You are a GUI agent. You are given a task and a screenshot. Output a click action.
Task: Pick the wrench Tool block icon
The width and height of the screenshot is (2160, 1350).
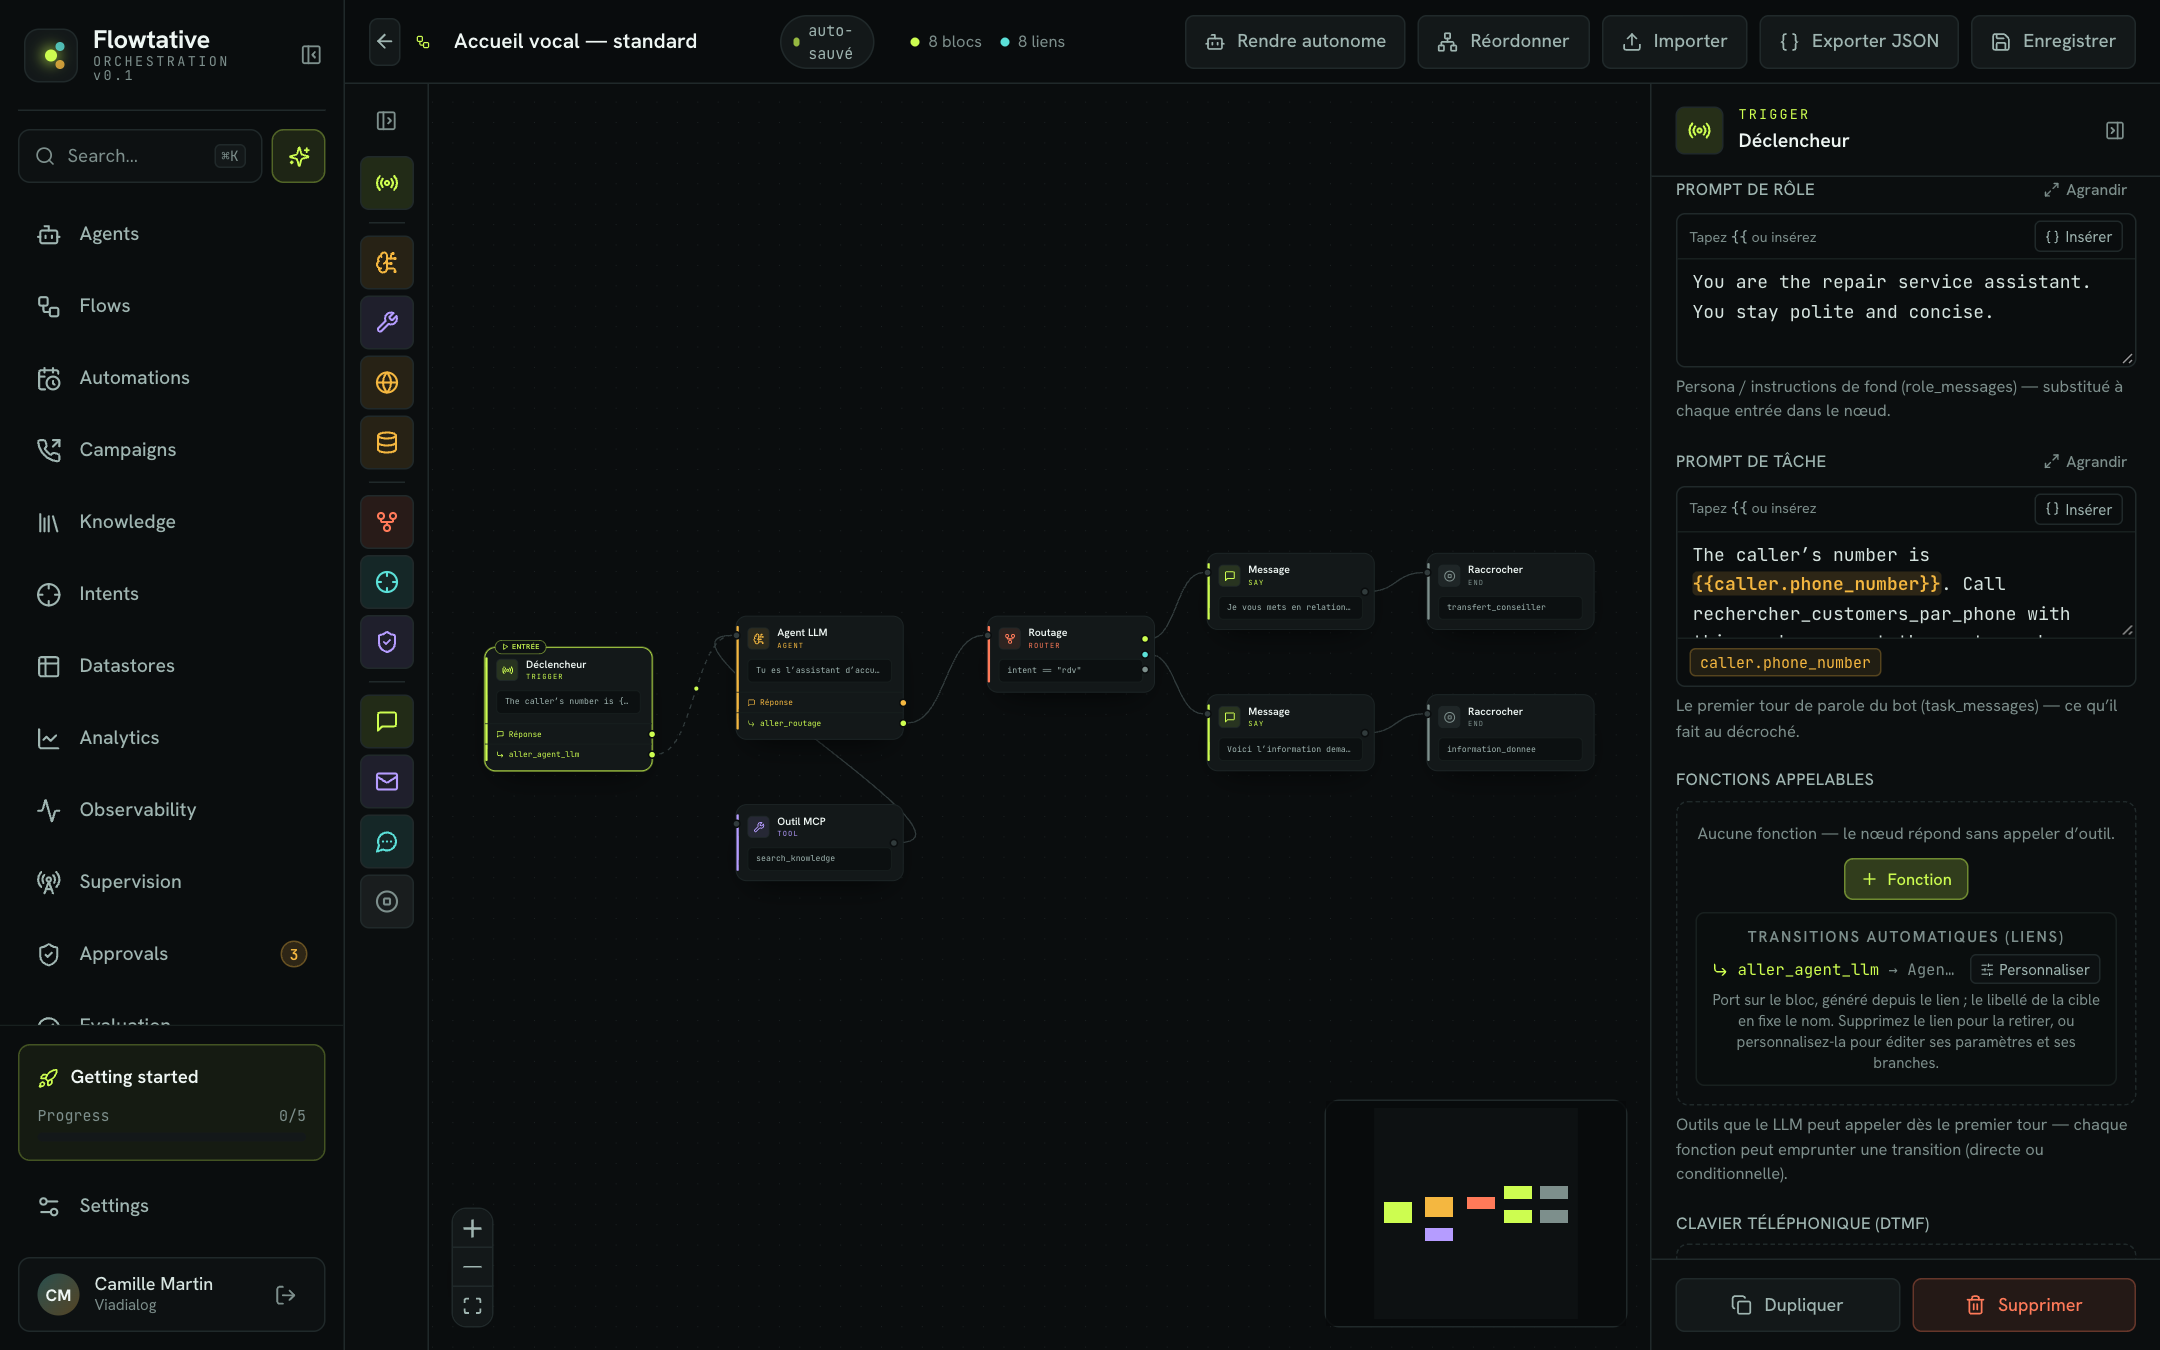tap(387, 322)
